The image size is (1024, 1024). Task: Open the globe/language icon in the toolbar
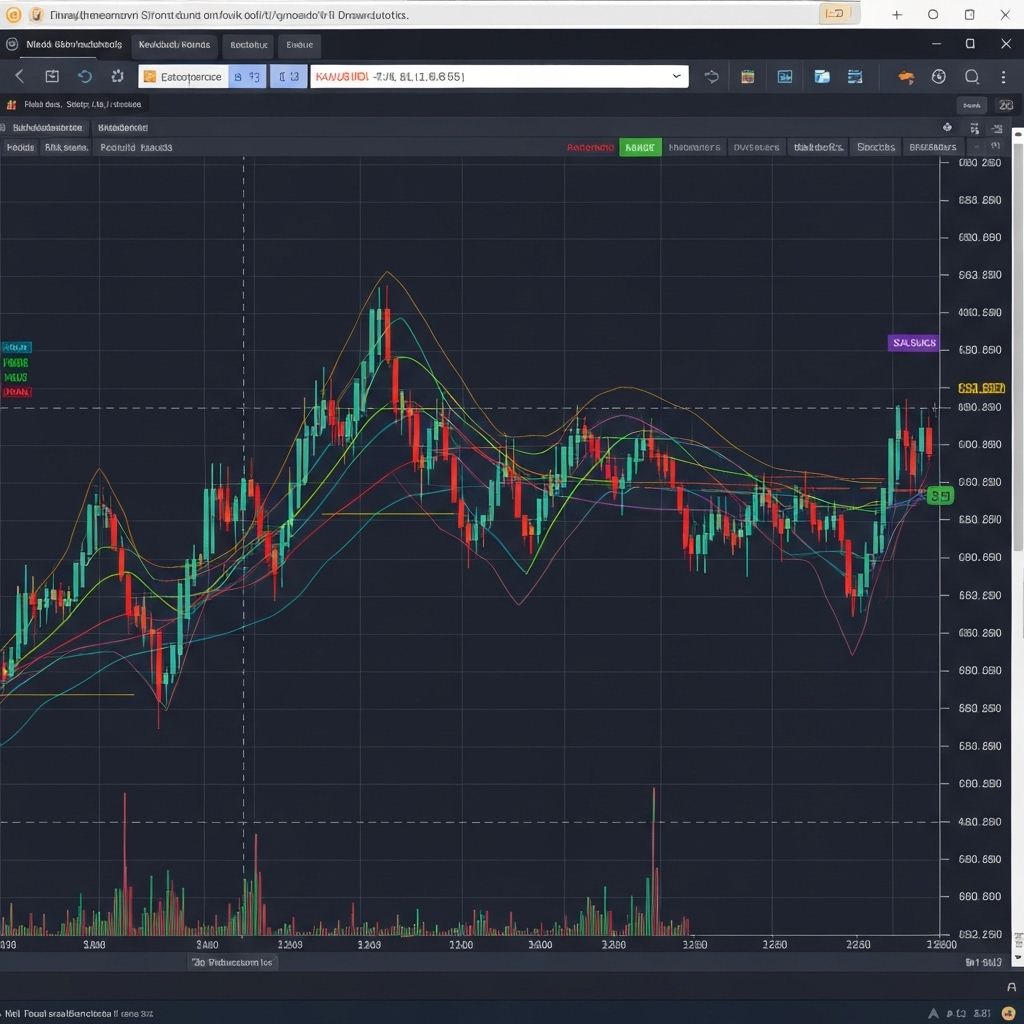(x=939, y=76)
